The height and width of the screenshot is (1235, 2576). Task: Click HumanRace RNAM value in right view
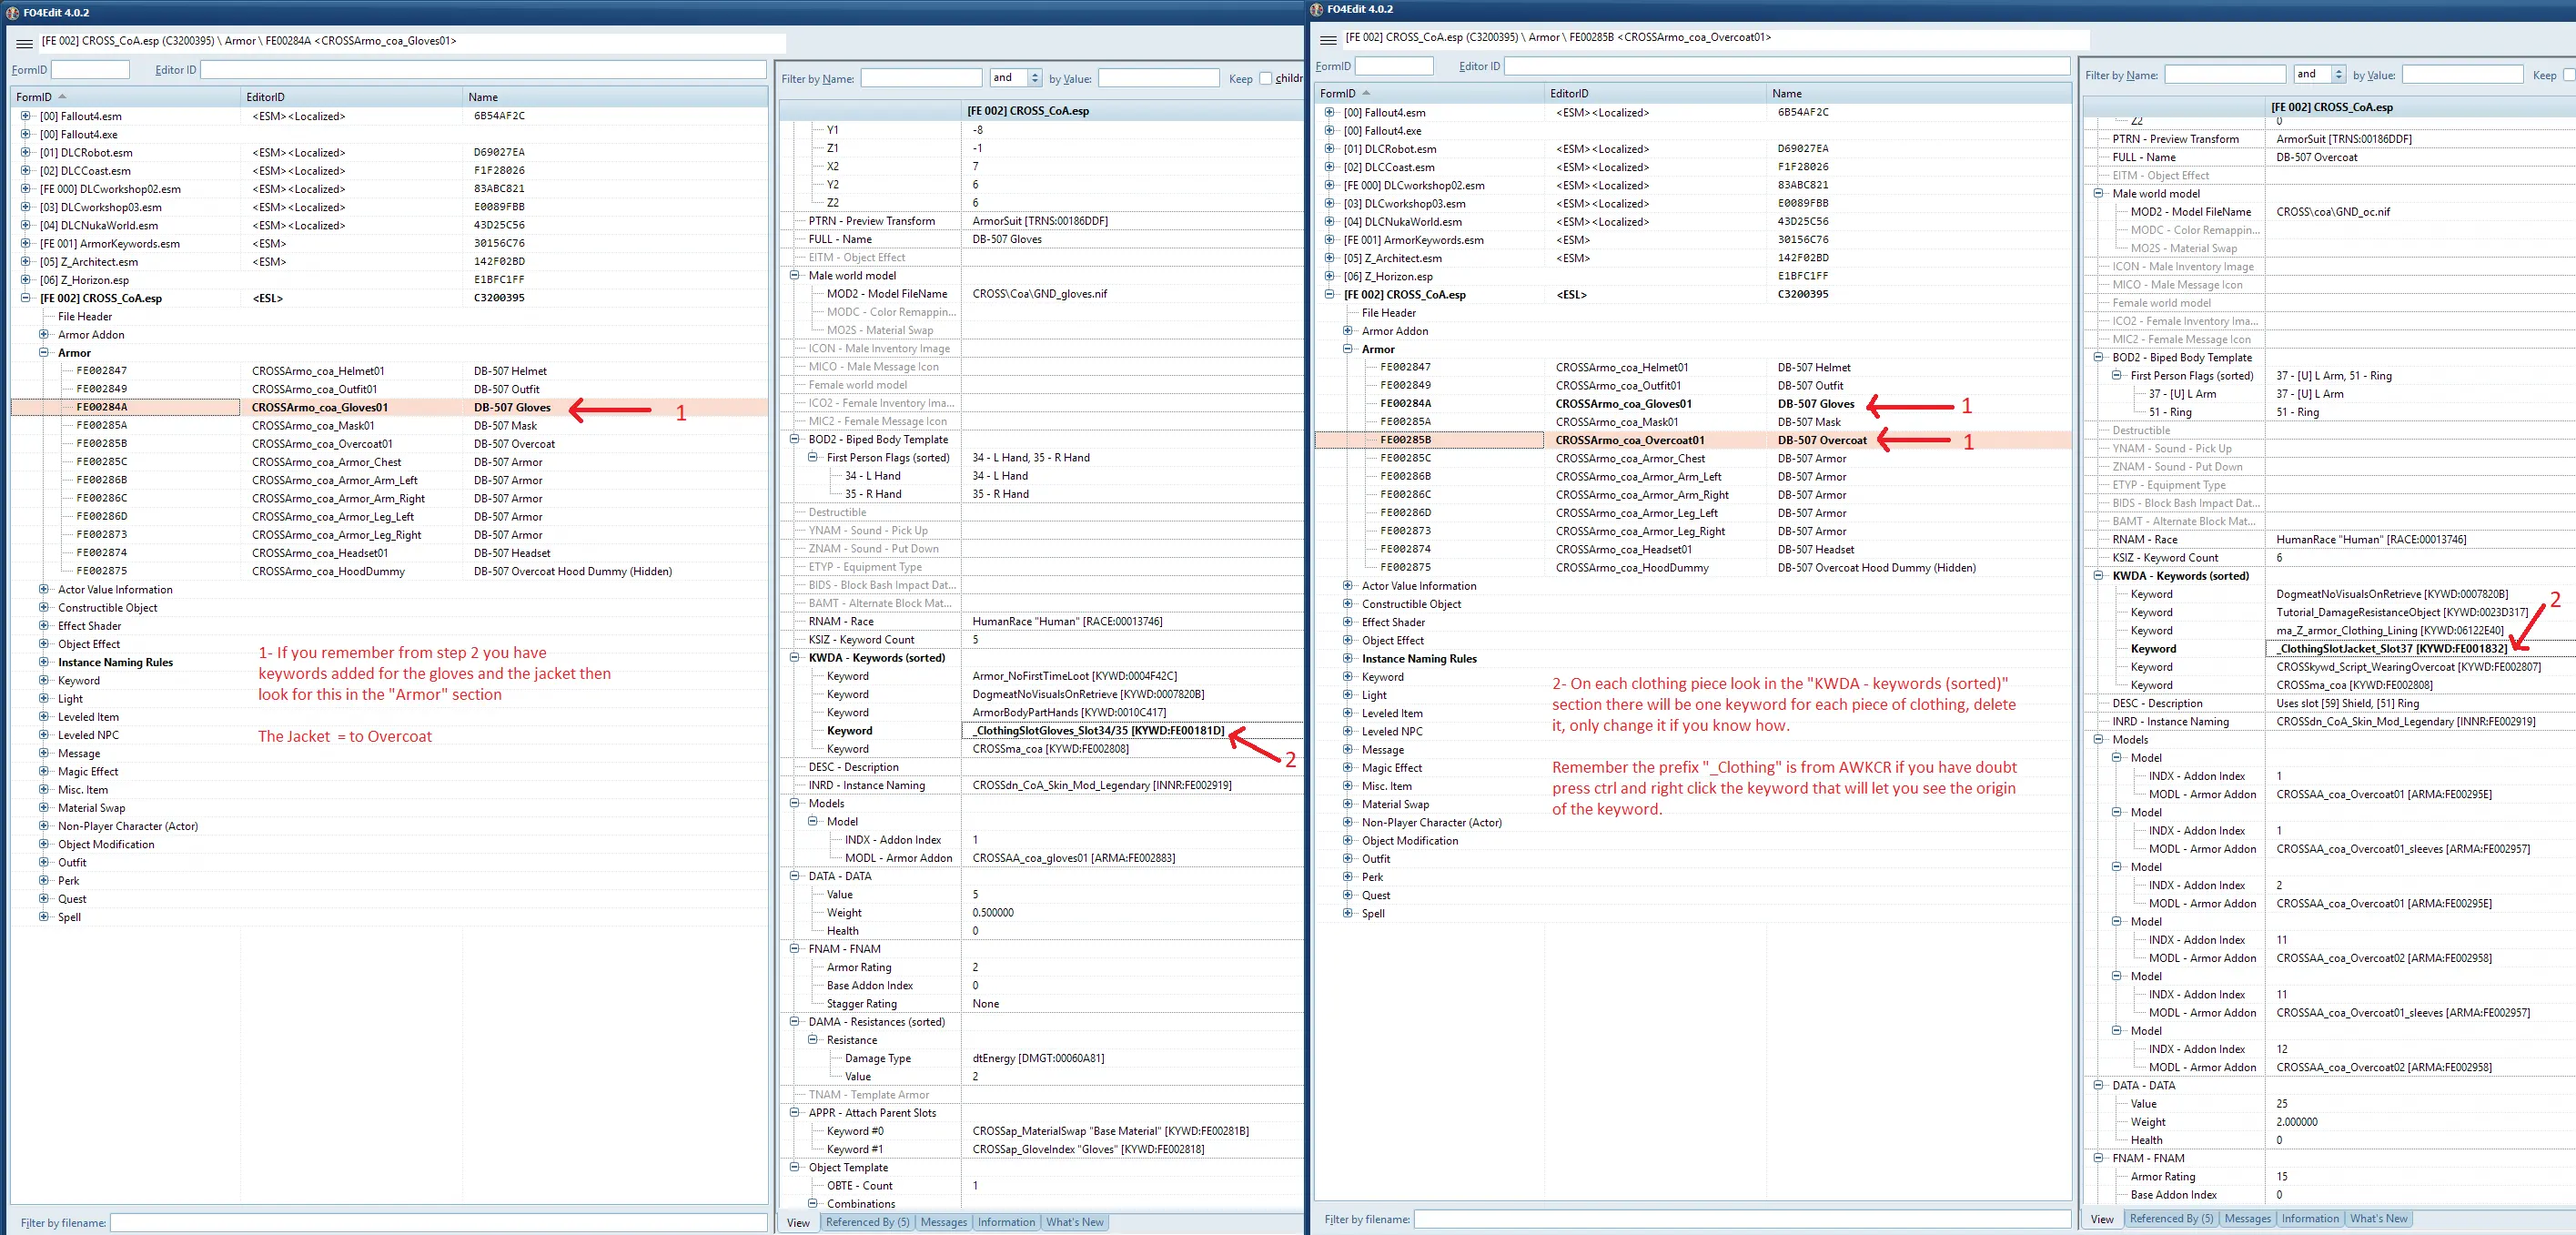(2371, 539)
